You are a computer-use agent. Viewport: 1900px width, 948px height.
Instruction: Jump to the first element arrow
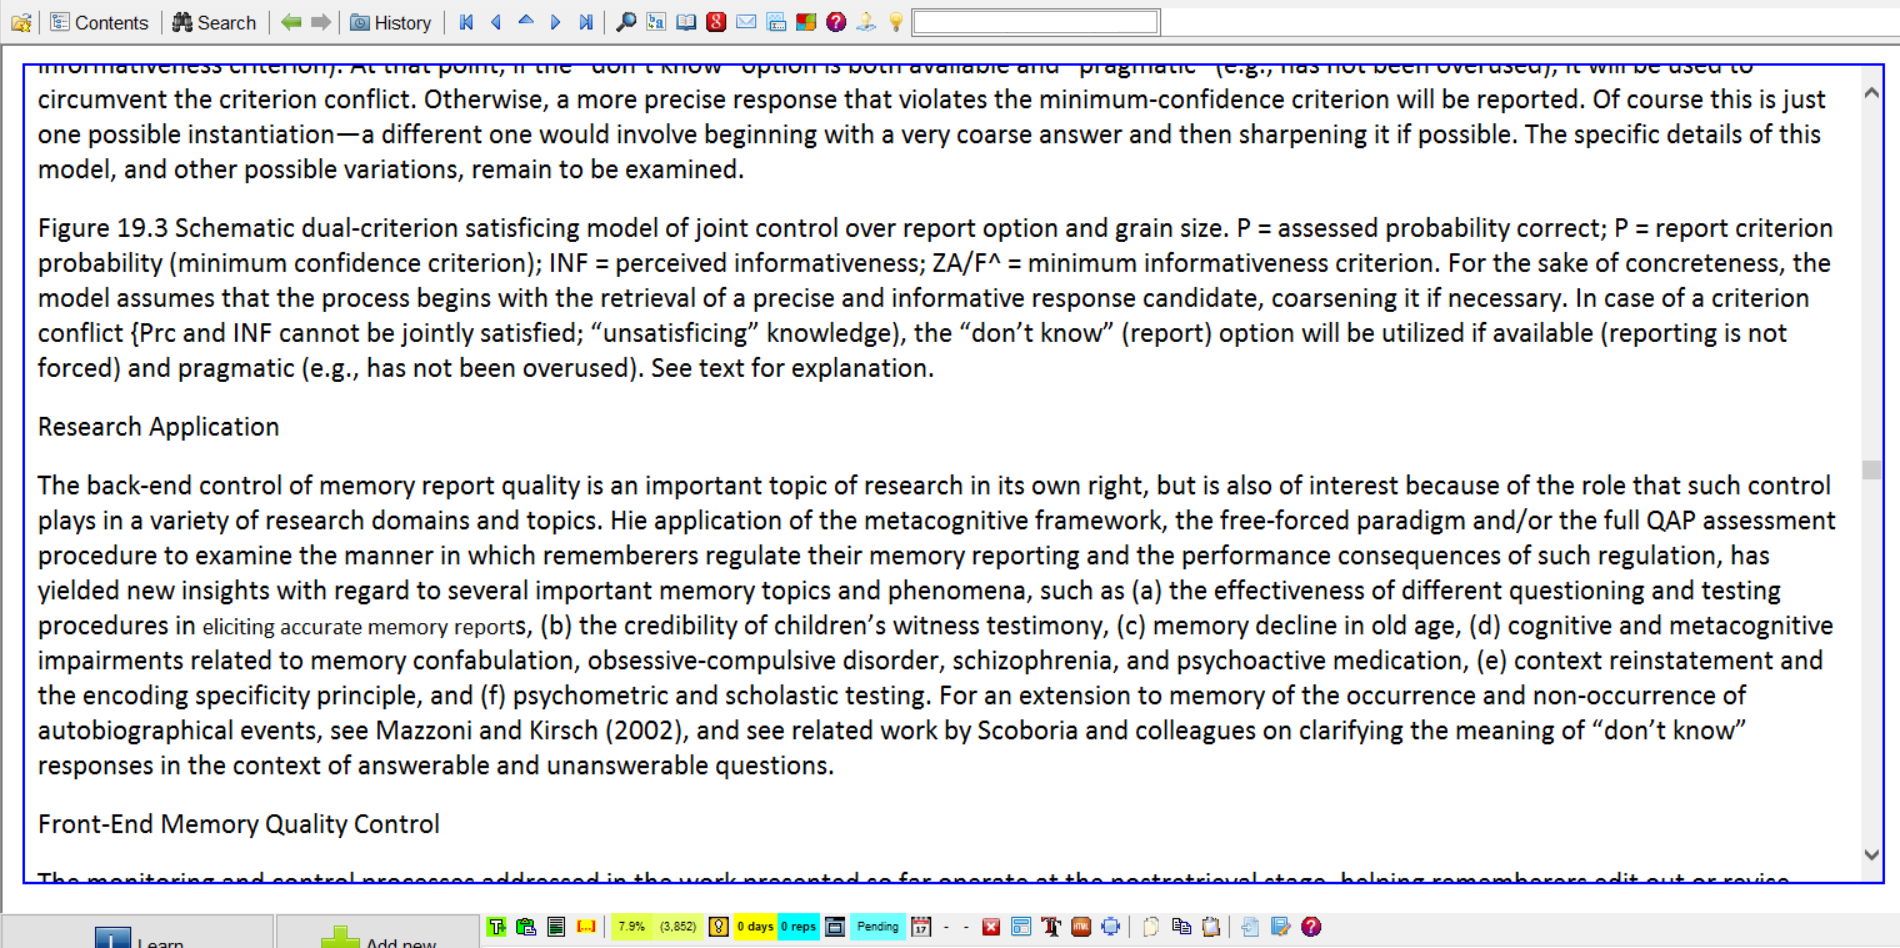[x=466, y=22]
